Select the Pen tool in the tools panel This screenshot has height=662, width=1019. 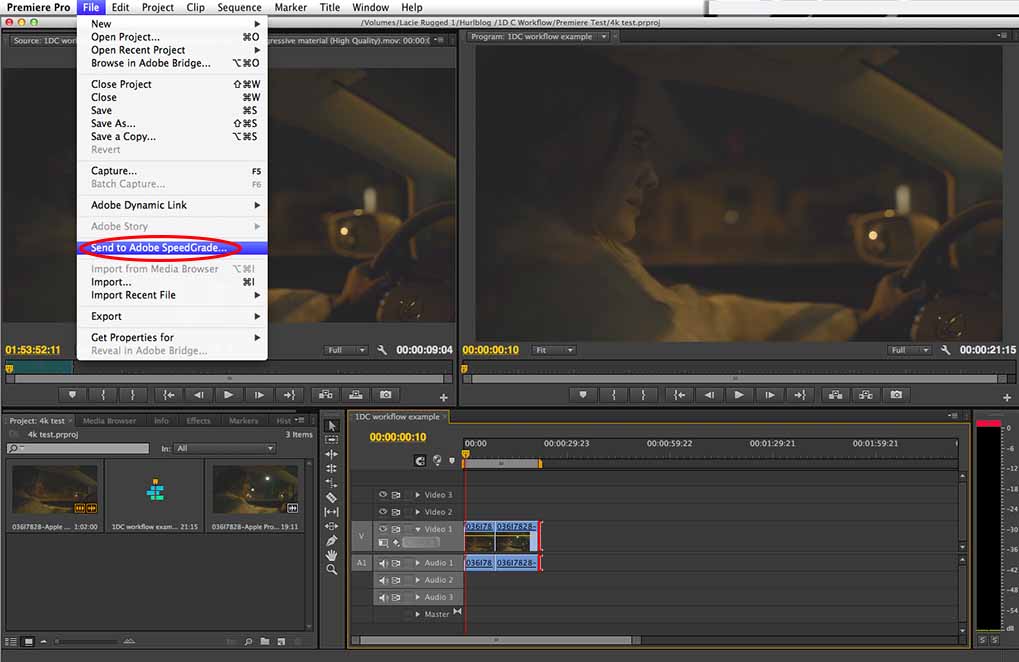[332, 540]
